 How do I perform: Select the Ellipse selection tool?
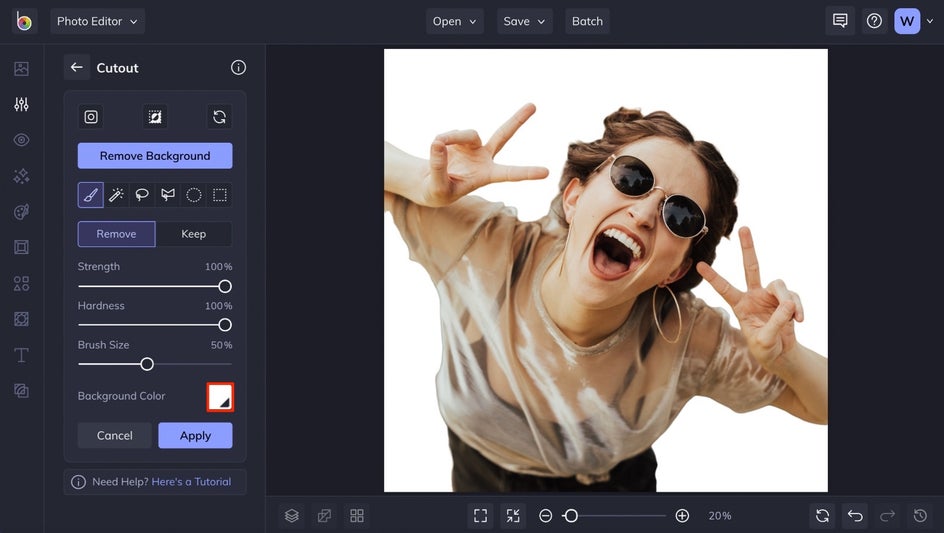pos(194,195)
